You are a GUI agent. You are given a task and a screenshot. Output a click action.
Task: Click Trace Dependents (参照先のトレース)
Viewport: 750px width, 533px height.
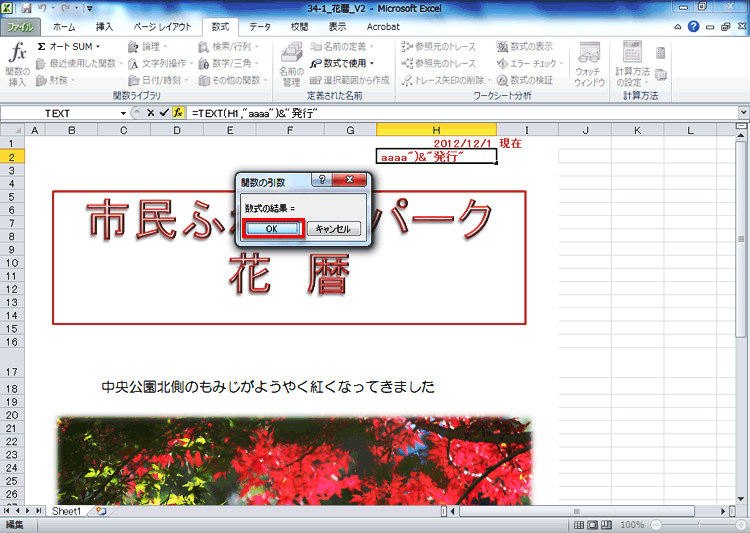click(439, 63)
